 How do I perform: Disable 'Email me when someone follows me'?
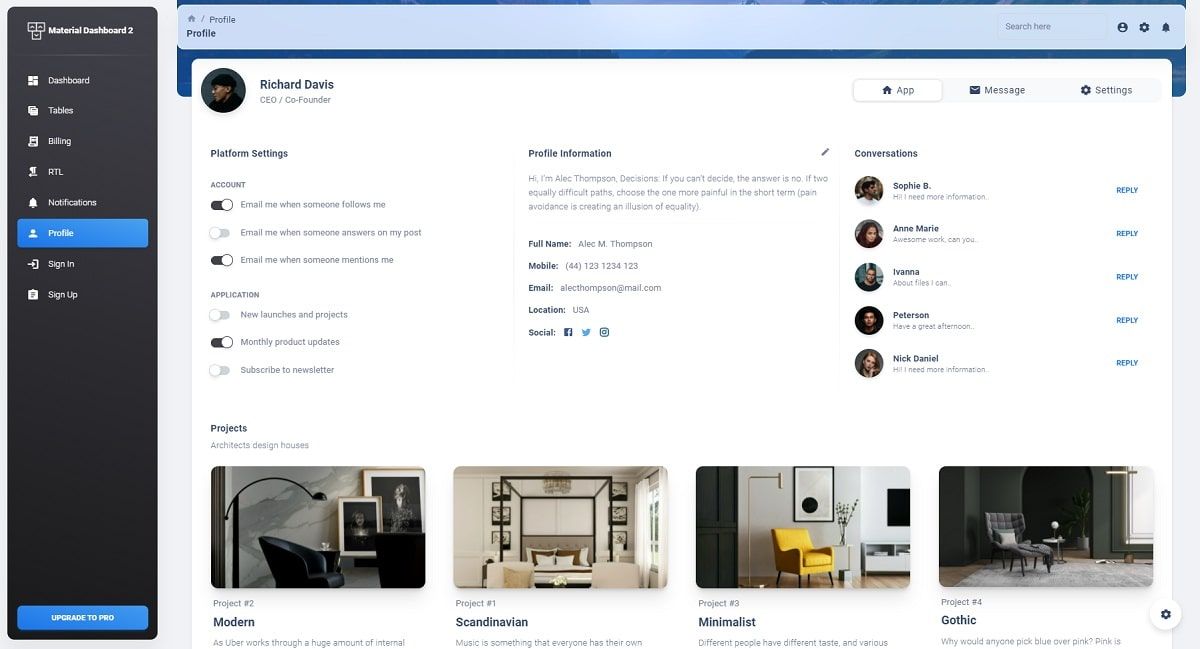222,205
